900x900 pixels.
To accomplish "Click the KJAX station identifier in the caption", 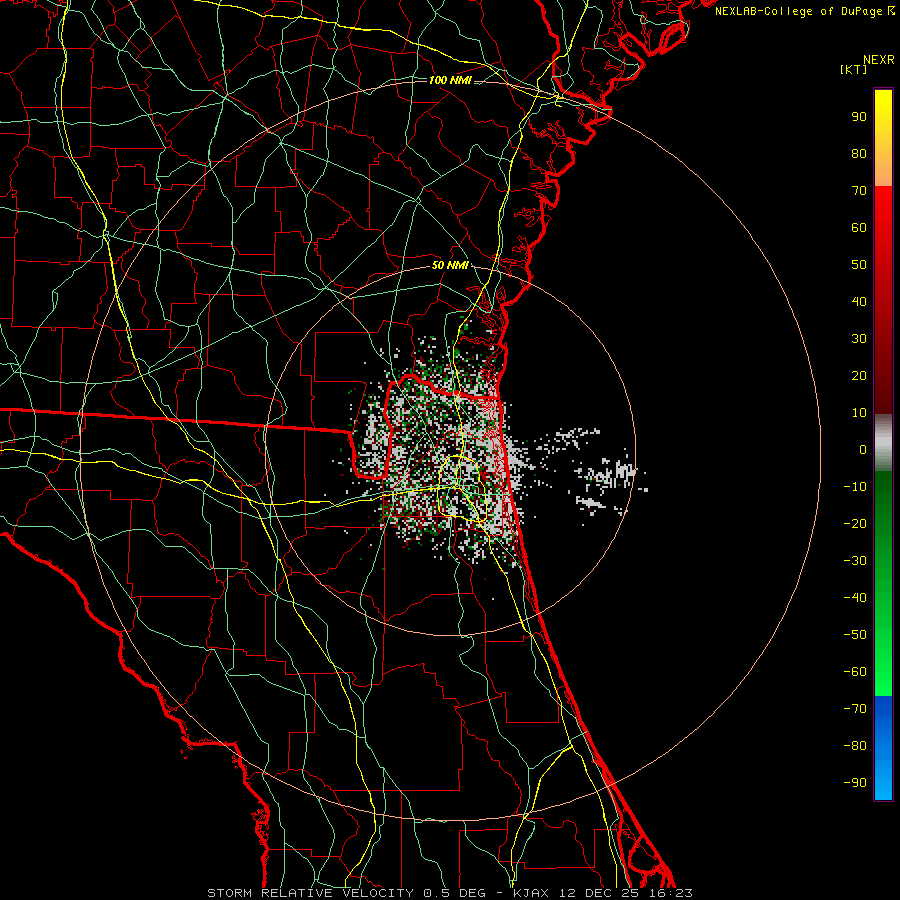I will pyautogui.click(x=532, y=893).
